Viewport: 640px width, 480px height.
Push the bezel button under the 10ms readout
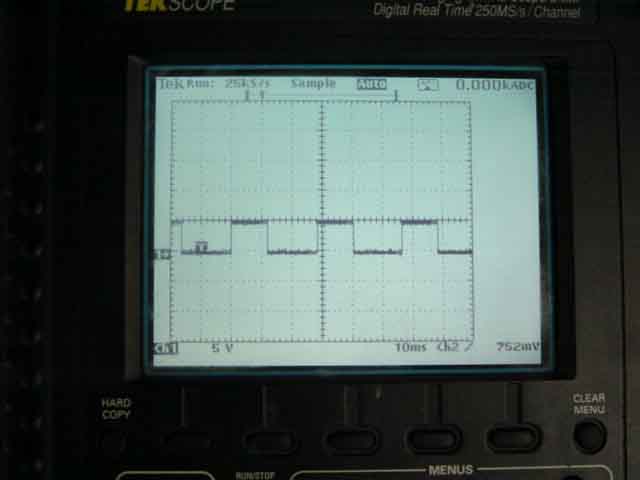click(x=433, y=439)
